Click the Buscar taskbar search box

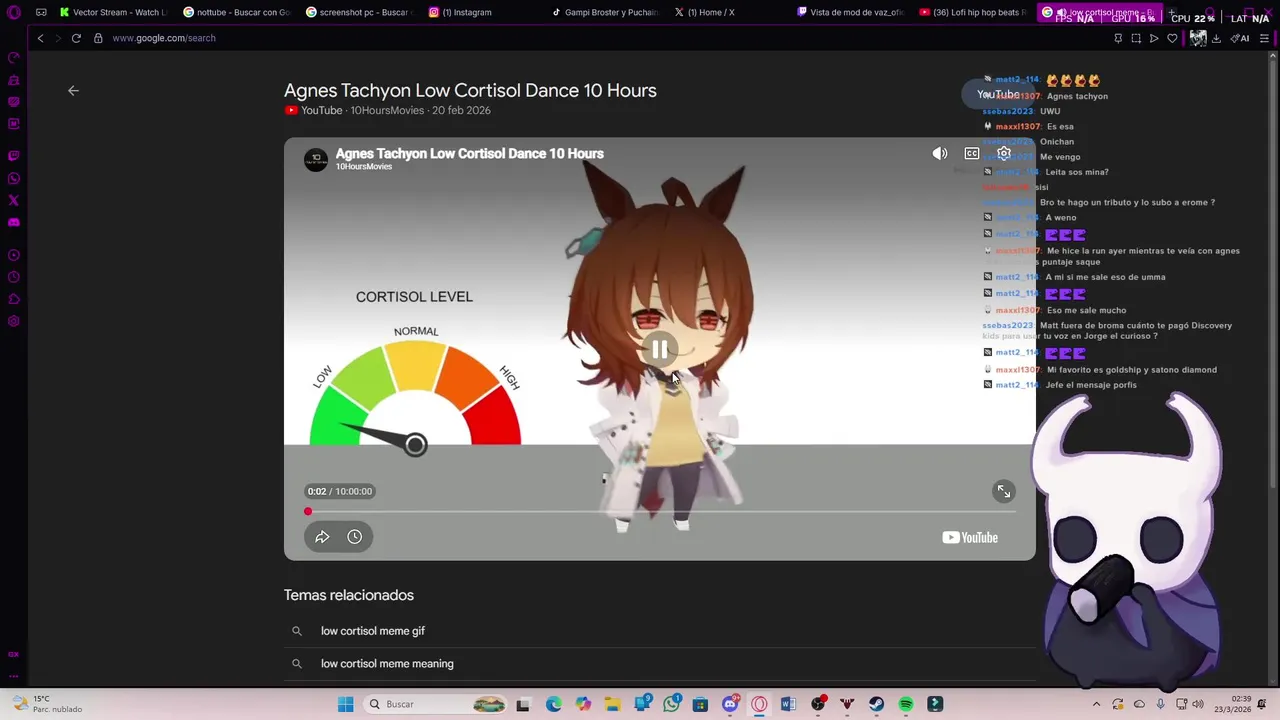click(x=436, y=704)
